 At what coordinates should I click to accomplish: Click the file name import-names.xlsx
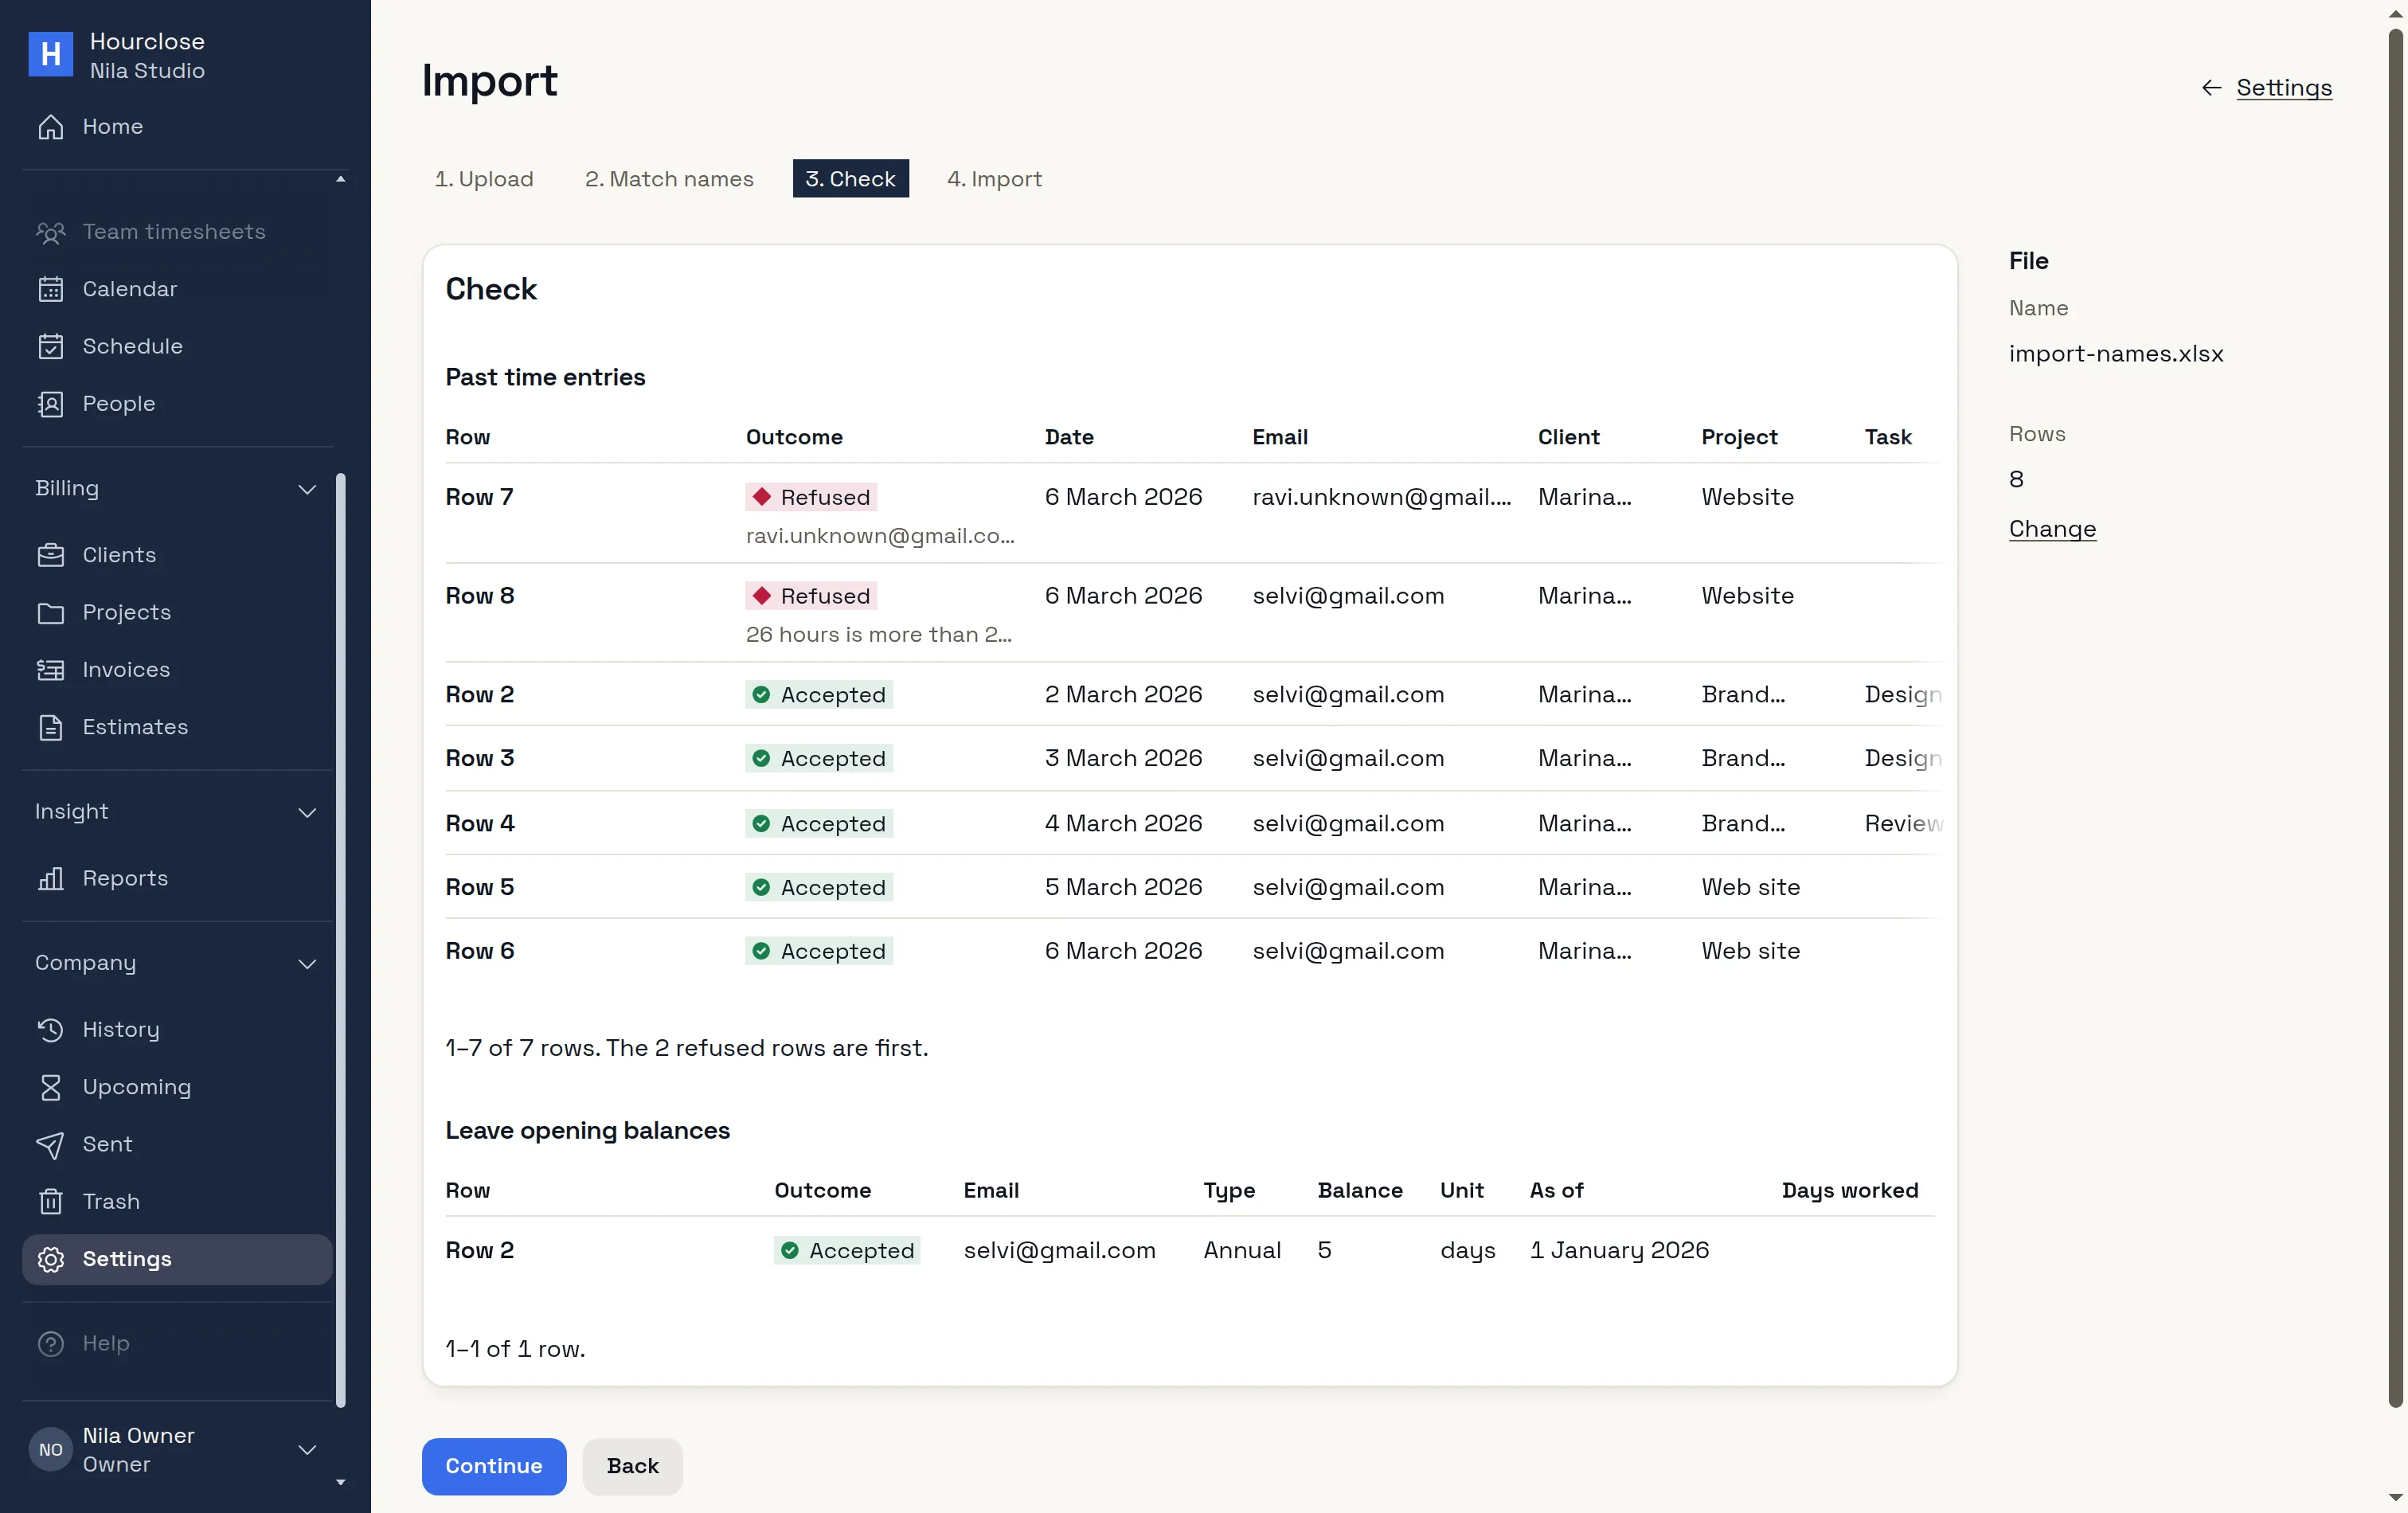pyautogui.click(x=2116, y=354)
